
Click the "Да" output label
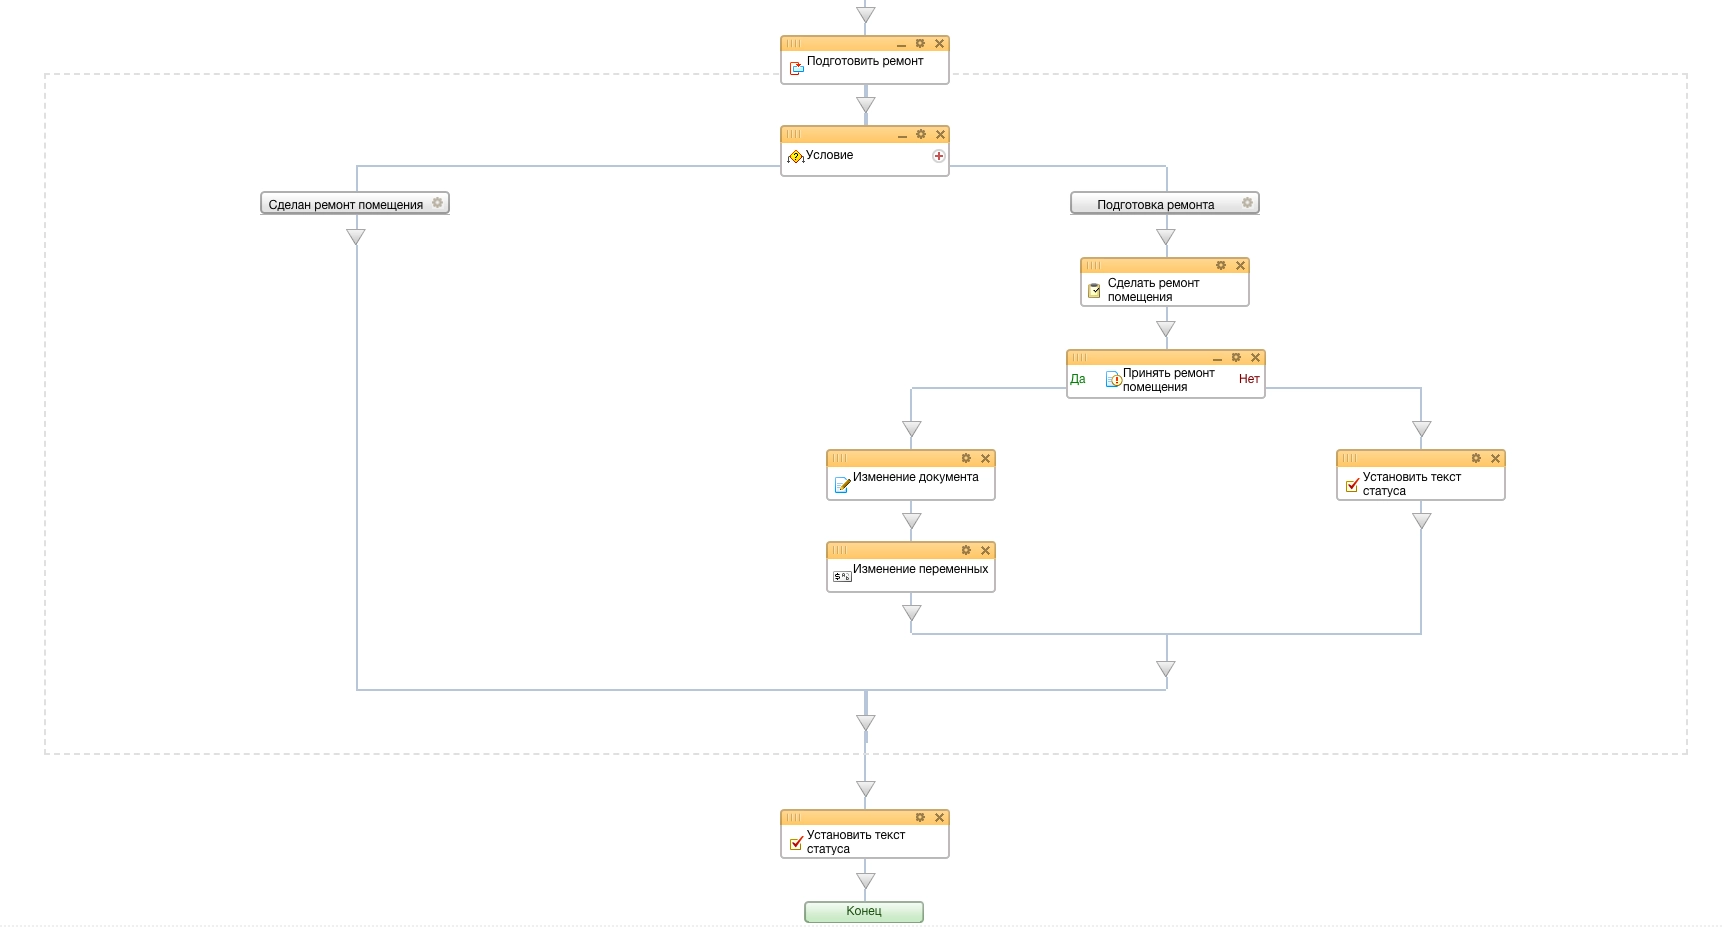tap(1078, 379)
